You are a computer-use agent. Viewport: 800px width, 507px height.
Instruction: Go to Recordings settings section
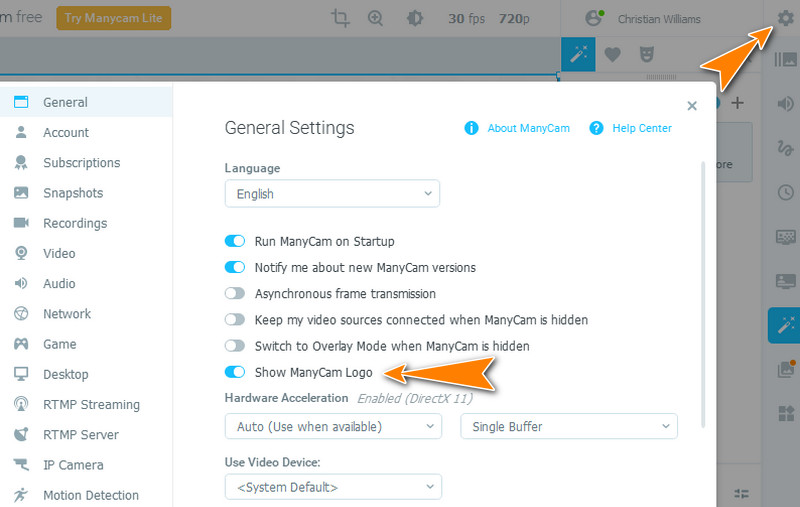74,223
